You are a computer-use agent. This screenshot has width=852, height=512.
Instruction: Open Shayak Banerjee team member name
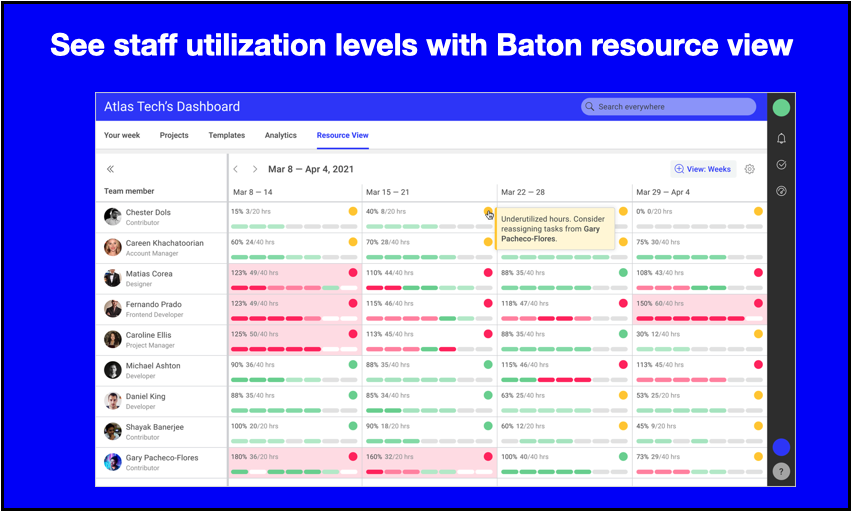tap(155, 427)
